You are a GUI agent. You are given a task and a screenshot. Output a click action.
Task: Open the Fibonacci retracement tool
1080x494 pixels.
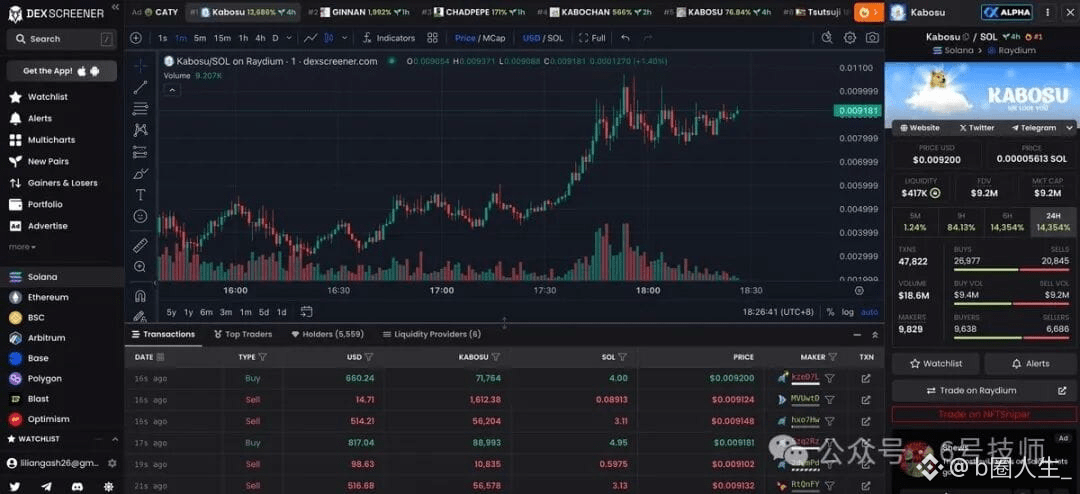[140, 108]
